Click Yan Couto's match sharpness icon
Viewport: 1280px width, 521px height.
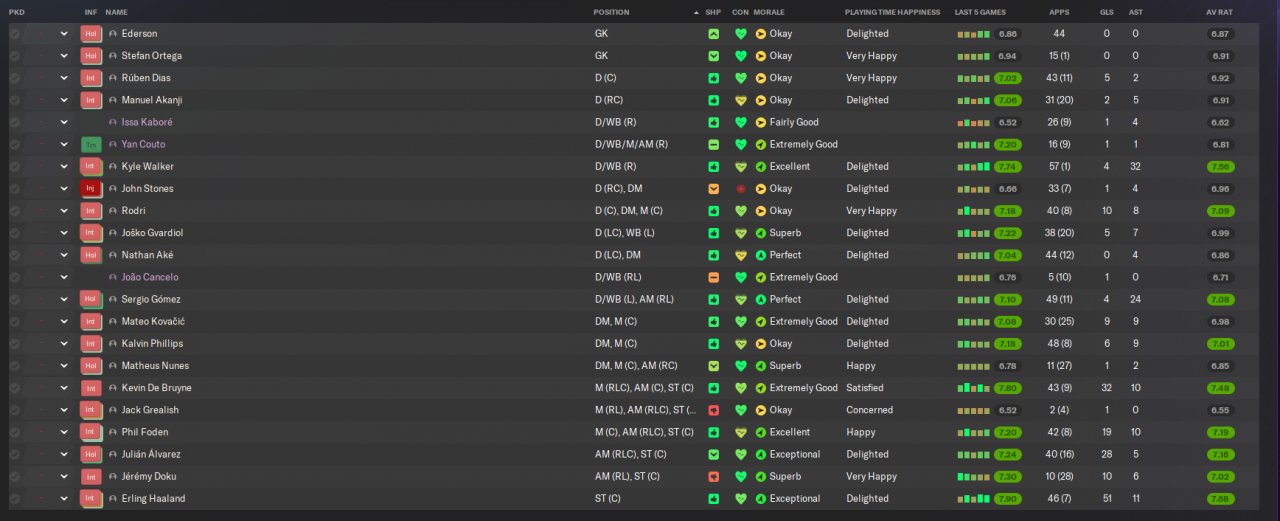(713, 144)
